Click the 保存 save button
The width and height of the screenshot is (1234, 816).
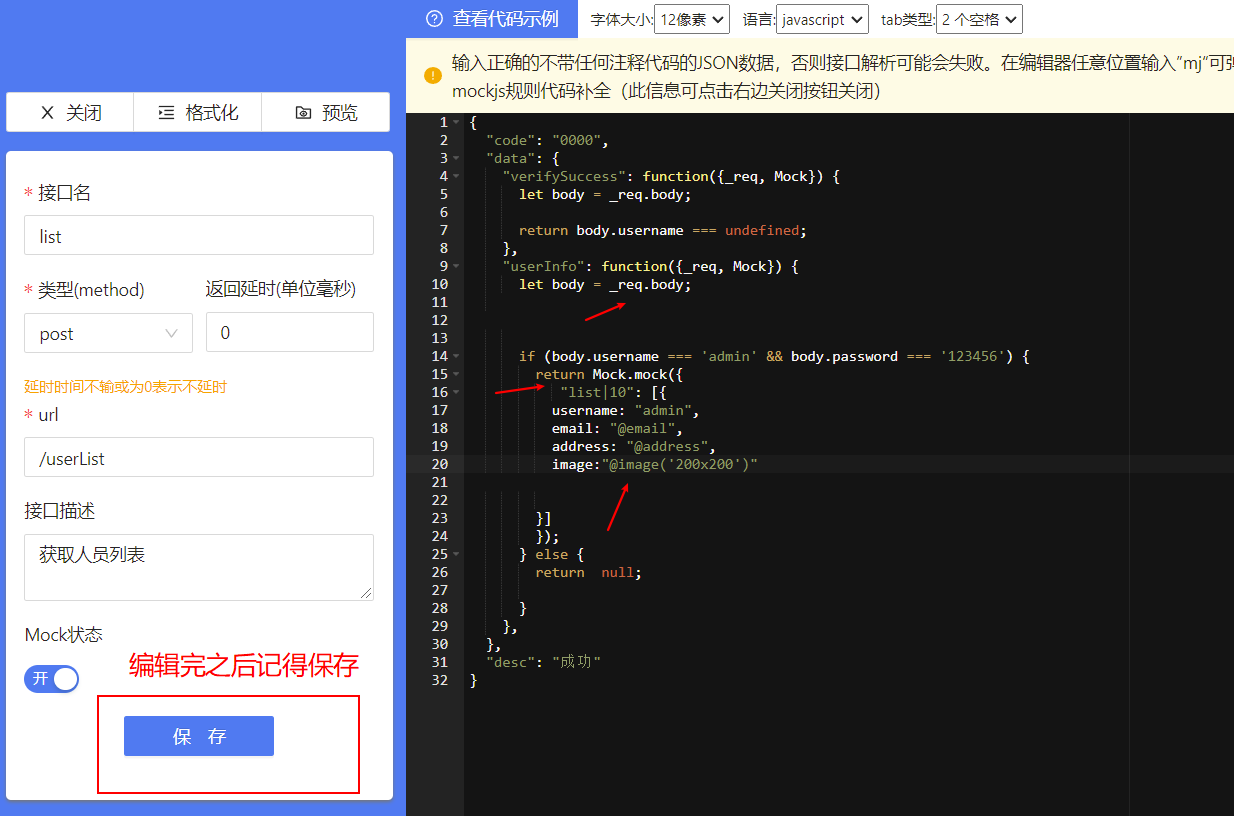tap(199, 736)
